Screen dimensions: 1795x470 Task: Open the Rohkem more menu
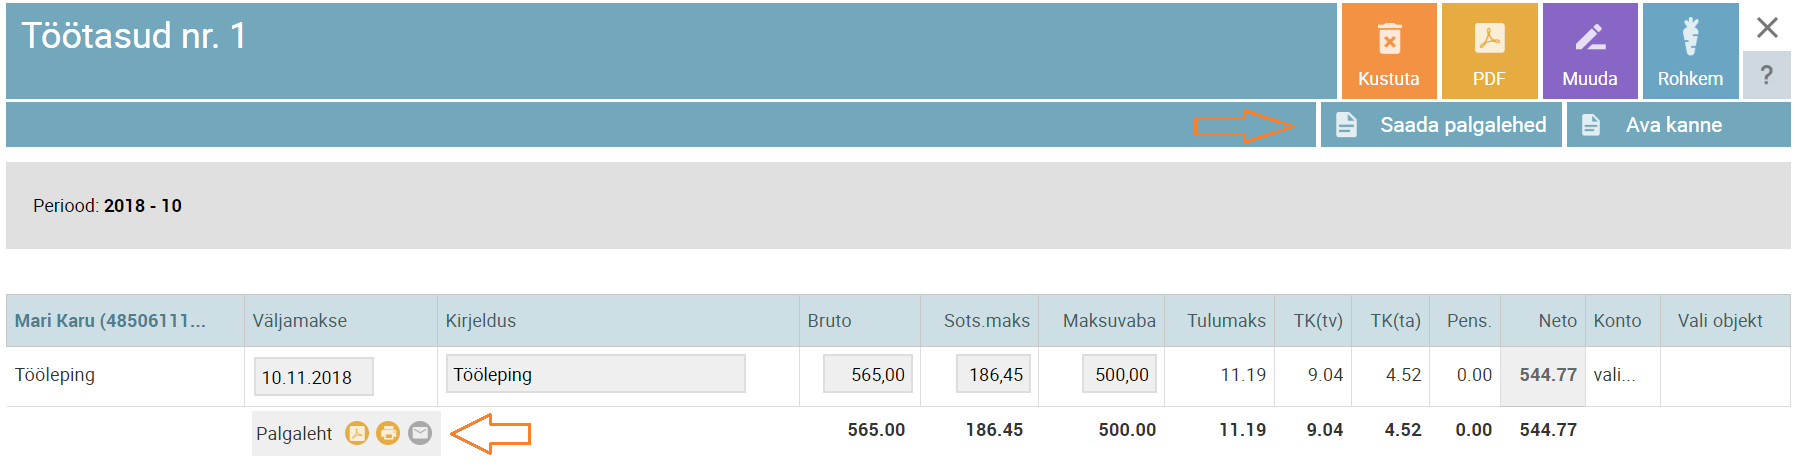[x=1690, y=51]
